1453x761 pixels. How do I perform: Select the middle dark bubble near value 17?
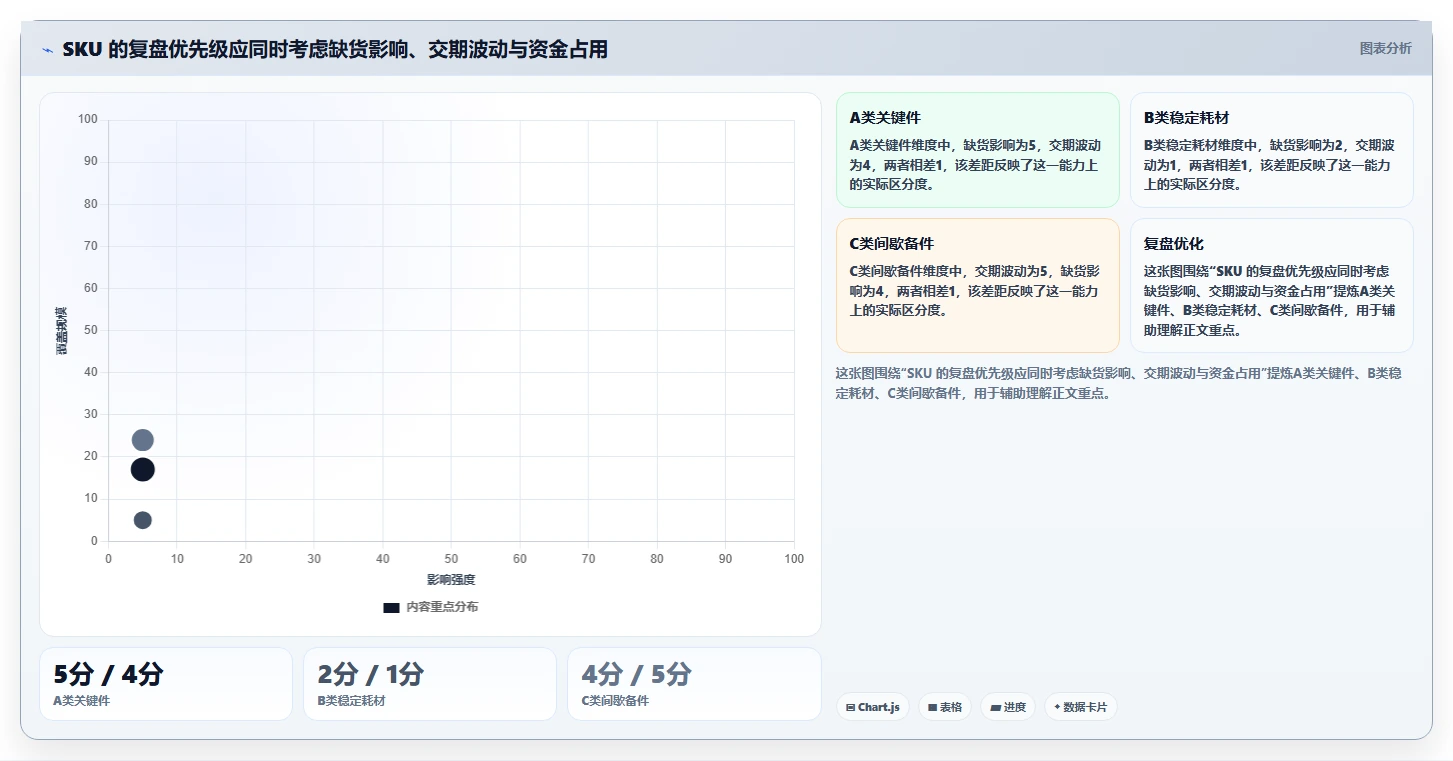[142, 469]
